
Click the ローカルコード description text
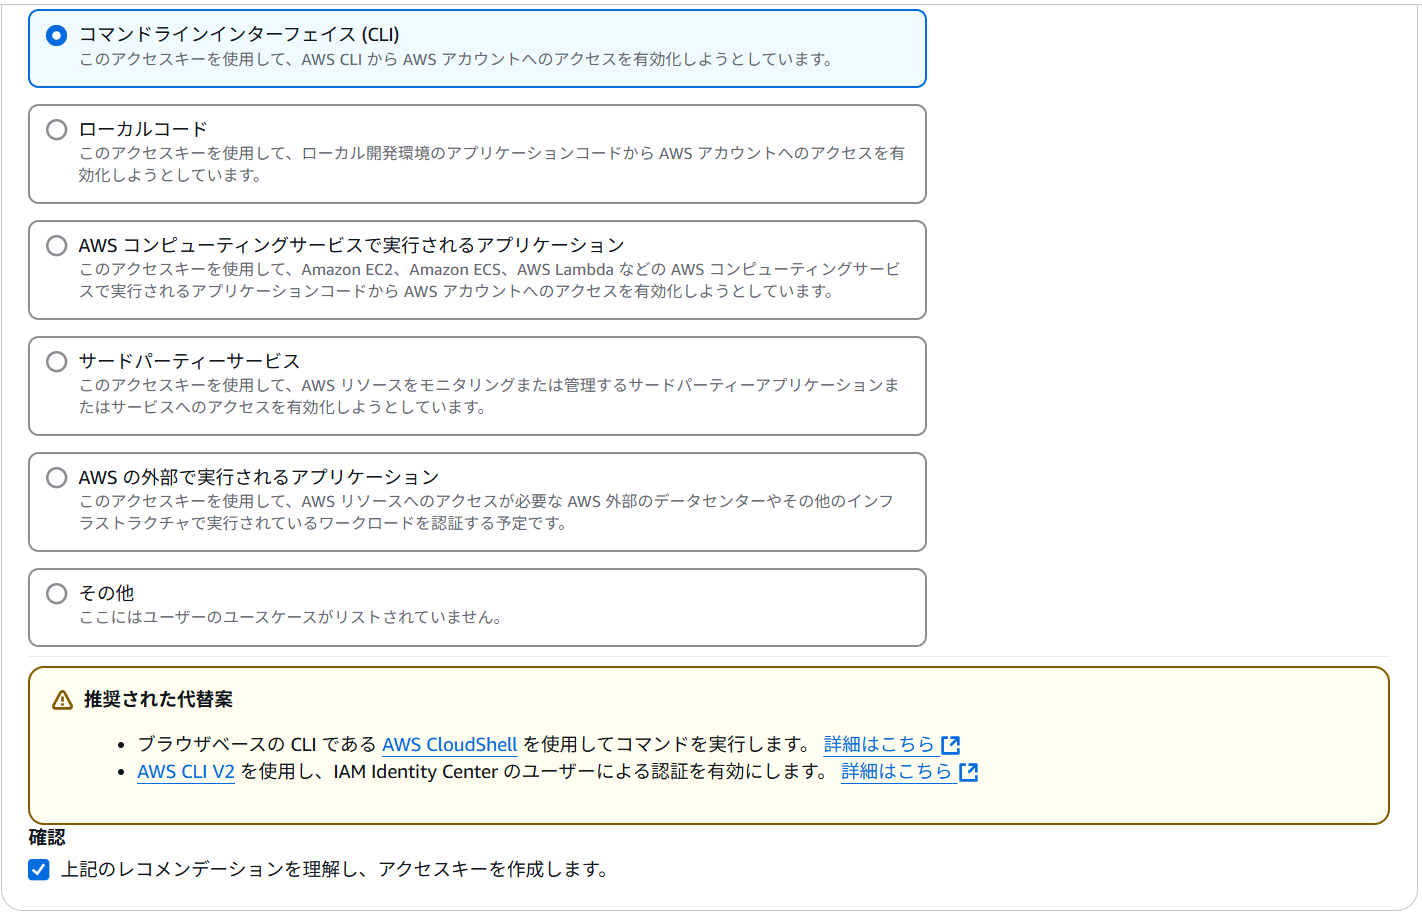(492, 164)
